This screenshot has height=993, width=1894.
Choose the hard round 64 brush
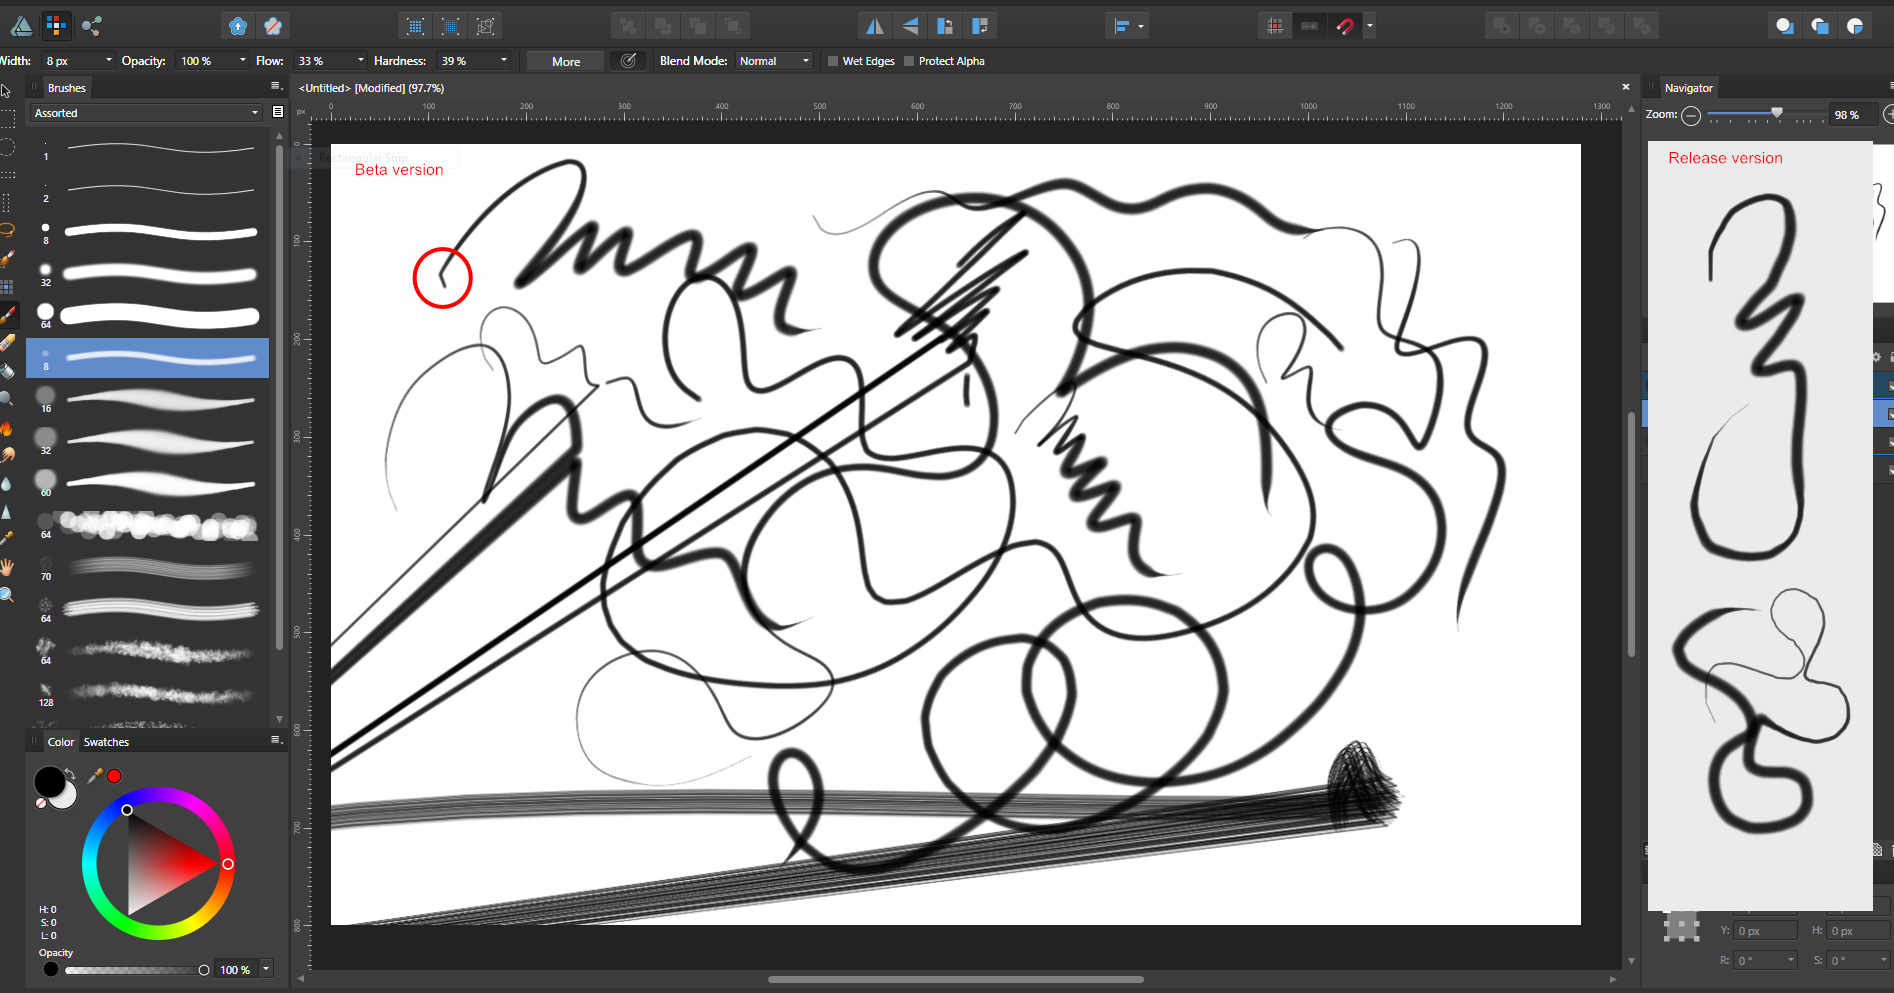pyautogui.click(x=147, y=316)
